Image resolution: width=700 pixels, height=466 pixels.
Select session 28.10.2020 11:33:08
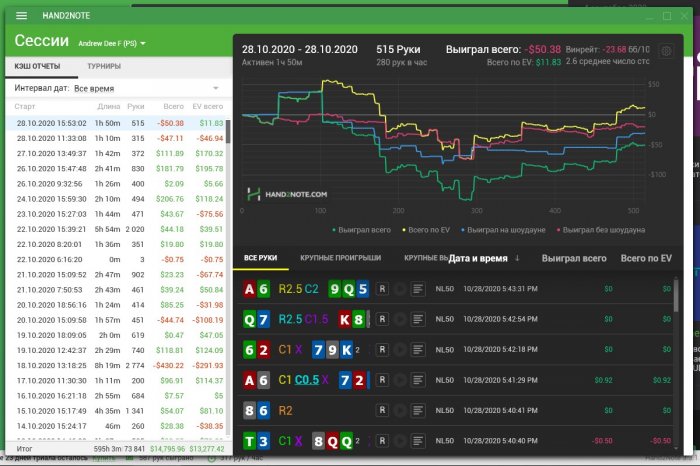click(118, 138)
